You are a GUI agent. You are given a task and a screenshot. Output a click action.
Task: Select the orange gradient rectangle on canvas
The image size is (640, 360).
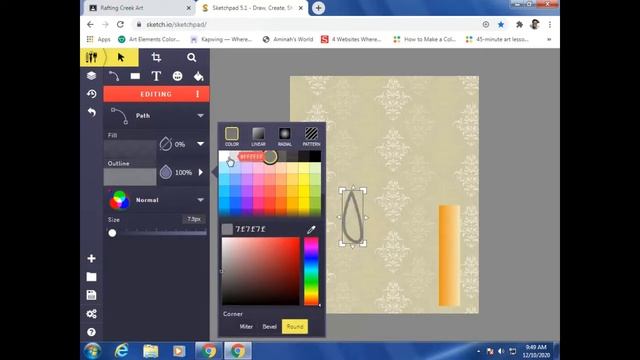(x=449, y=256)
